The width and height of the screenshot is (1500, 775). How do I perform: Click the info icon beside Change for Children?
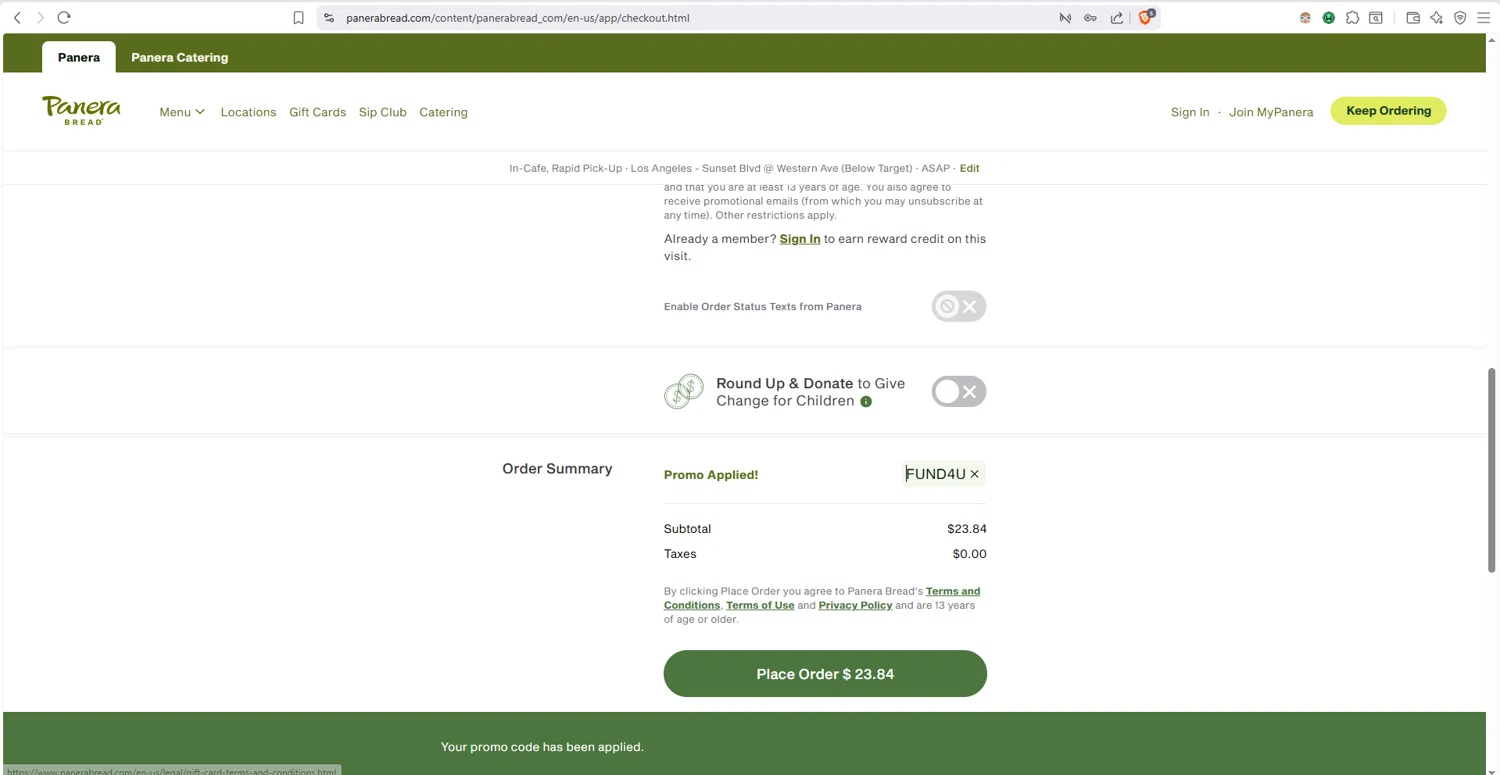point(866,402)
